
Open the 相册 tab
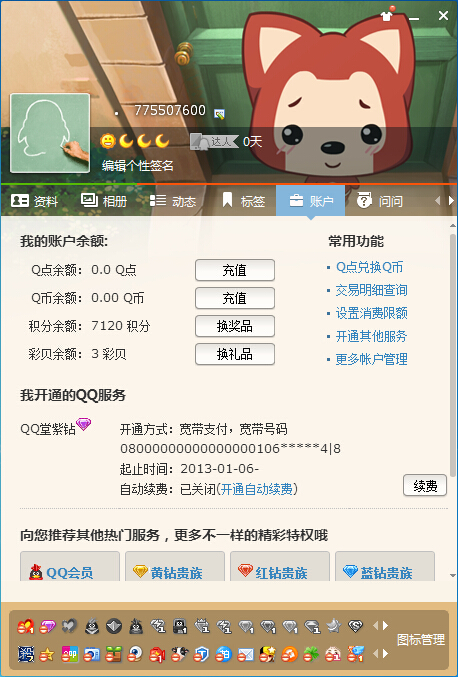coord(104,201)
